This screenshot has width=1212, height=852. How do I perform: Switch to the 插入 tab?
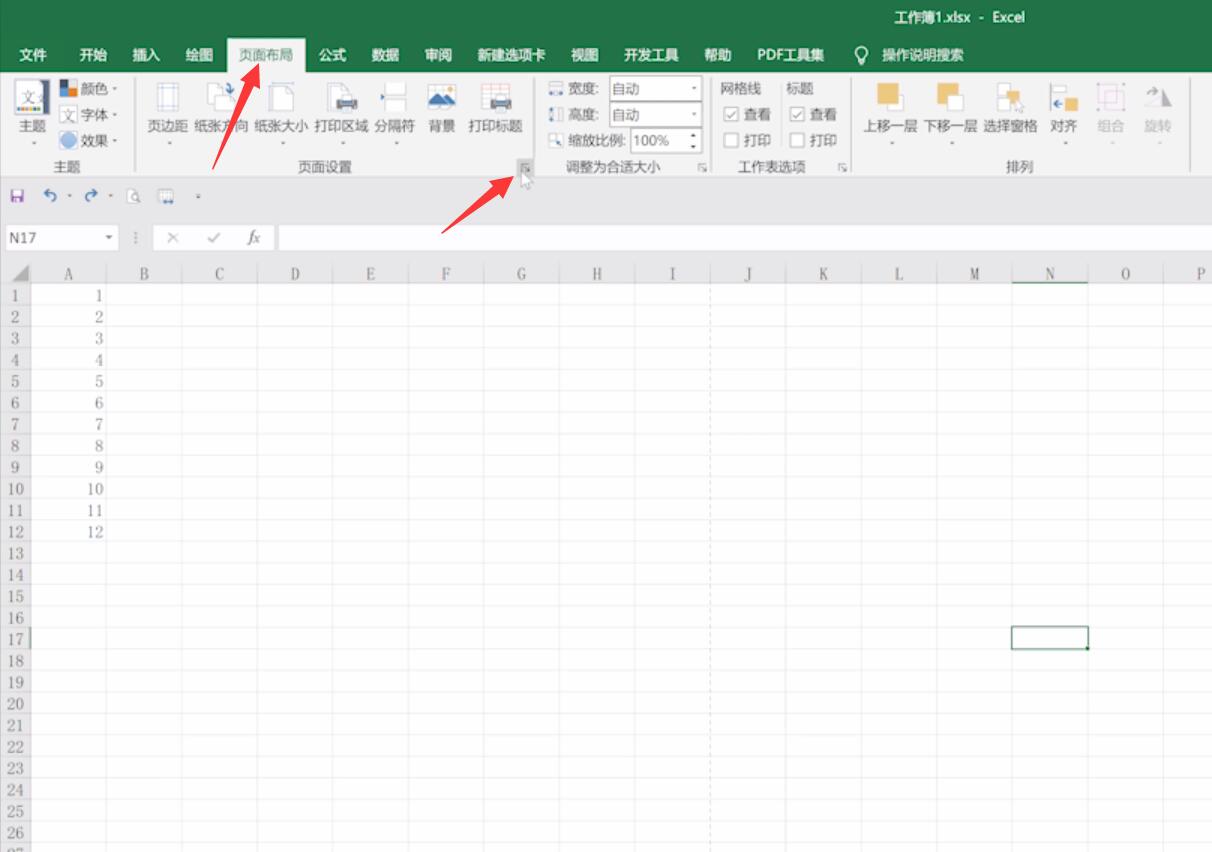pos(146,55)
